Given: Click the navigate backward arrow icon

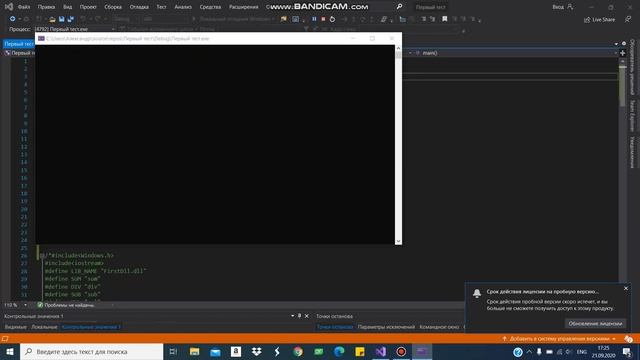Looking at the screenshot, I should tap(13, 19).
